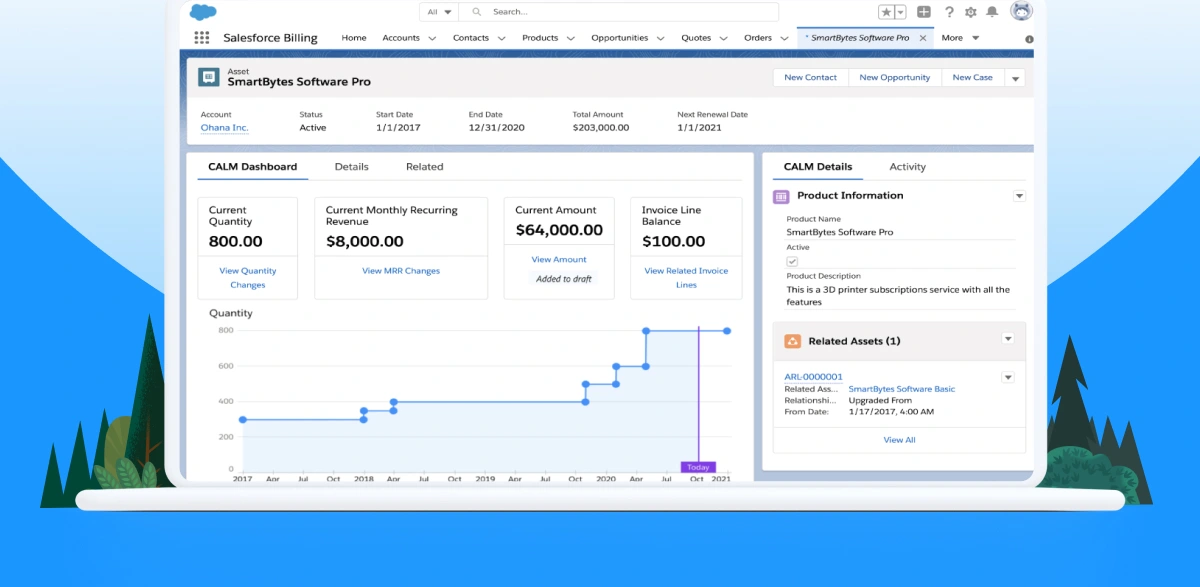Click the Total Amount $203,000.00 value
The image size is (1200, 587).
click(x=601, y=128)
